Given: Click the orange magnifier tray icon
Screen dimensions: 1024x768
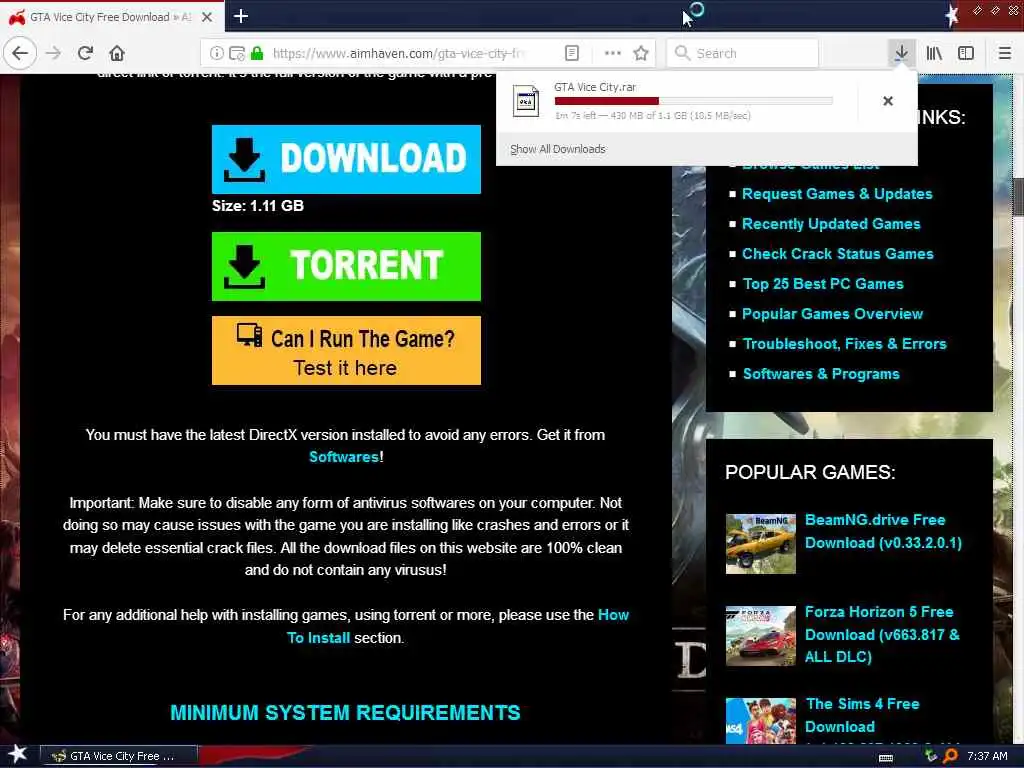Looking at the screenshot, I should coord(950,756).
